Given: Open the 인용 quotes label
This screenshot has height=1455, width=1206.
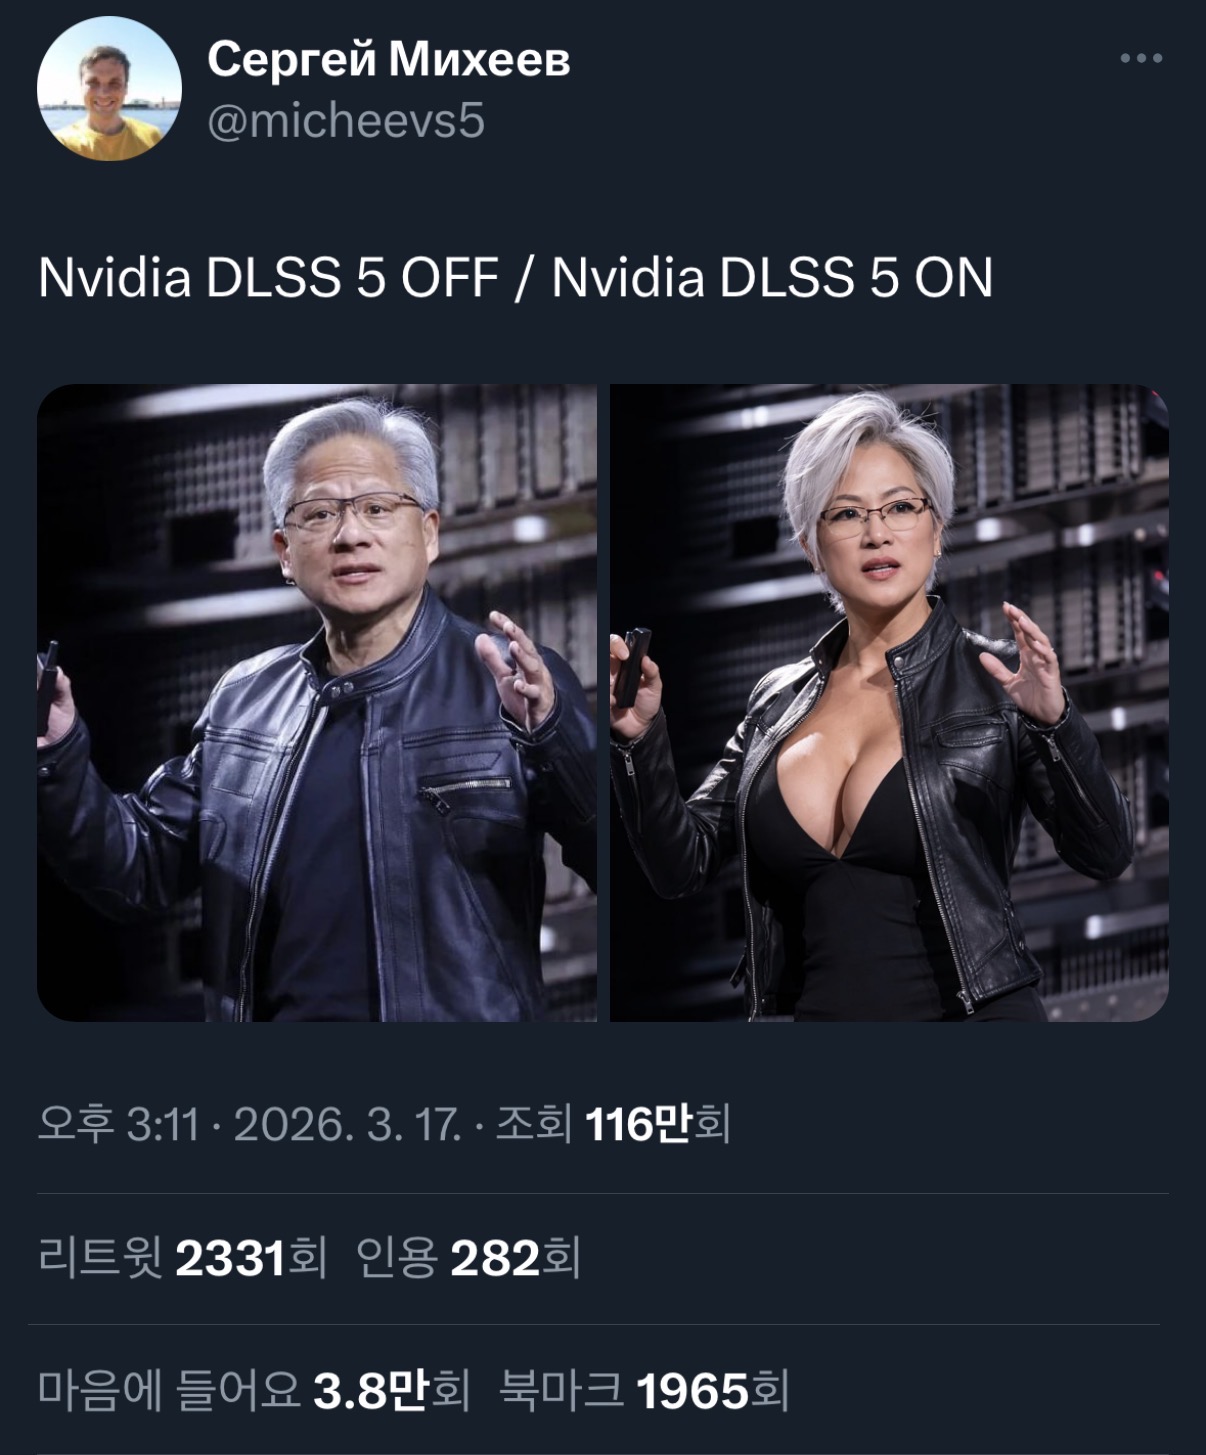Looking at the screenshot, I should click(396, 1258).
